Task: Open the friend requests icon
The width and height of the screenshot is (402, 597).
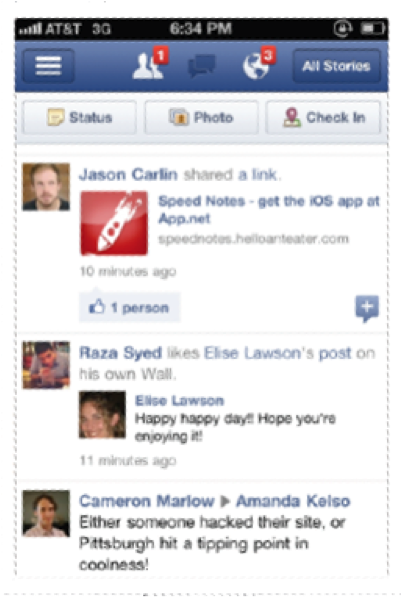Action: 148,65
